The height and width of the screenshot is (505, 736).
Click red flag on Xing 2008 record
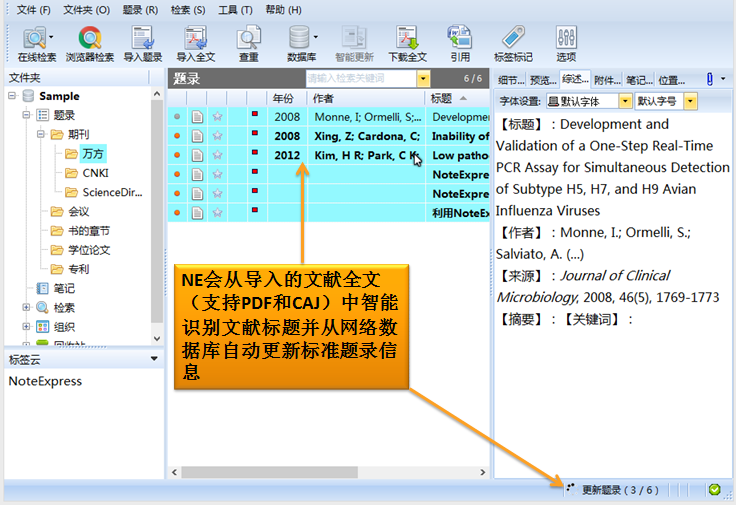pos(255,133)
